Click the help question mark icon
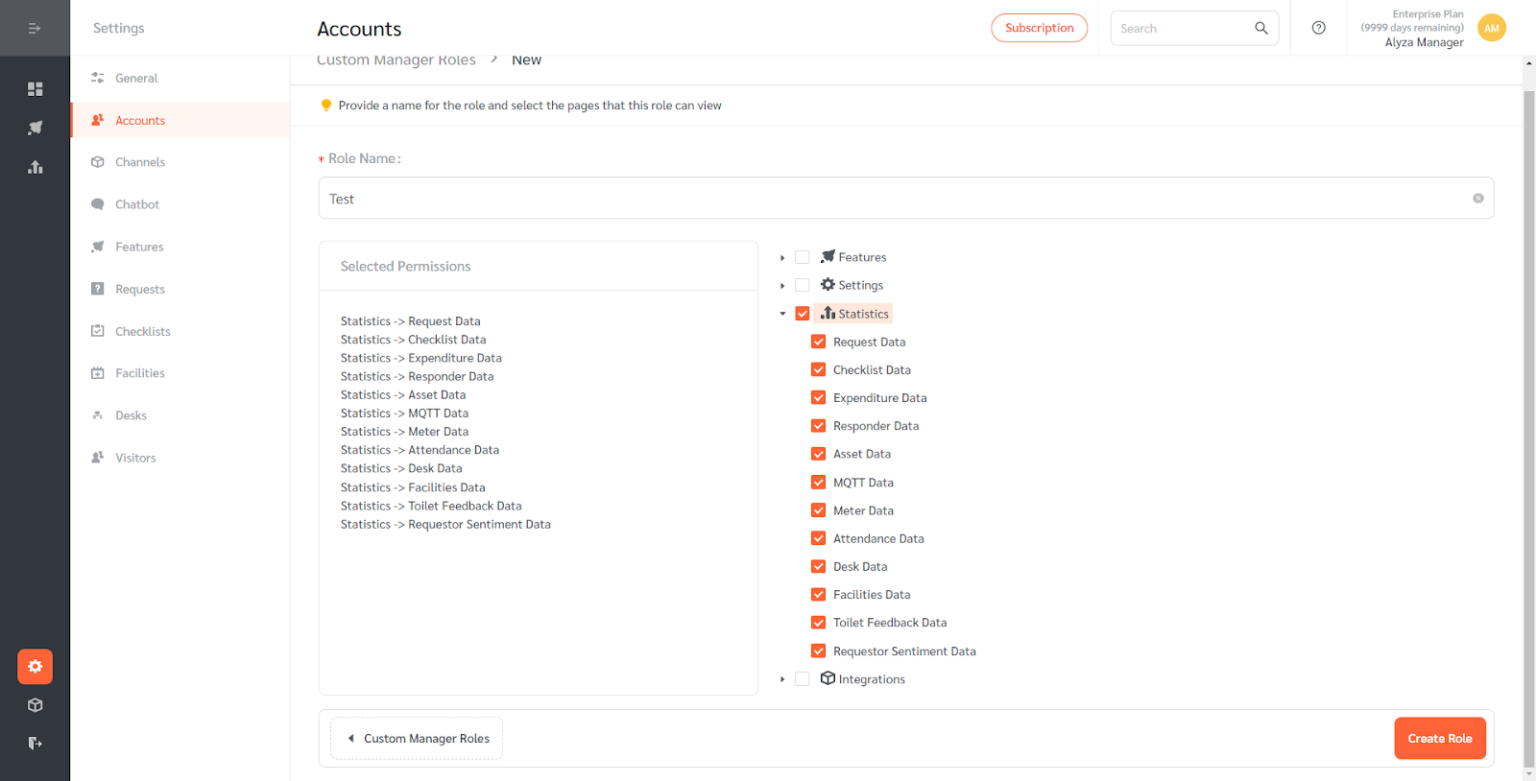 pos(1318,28)
